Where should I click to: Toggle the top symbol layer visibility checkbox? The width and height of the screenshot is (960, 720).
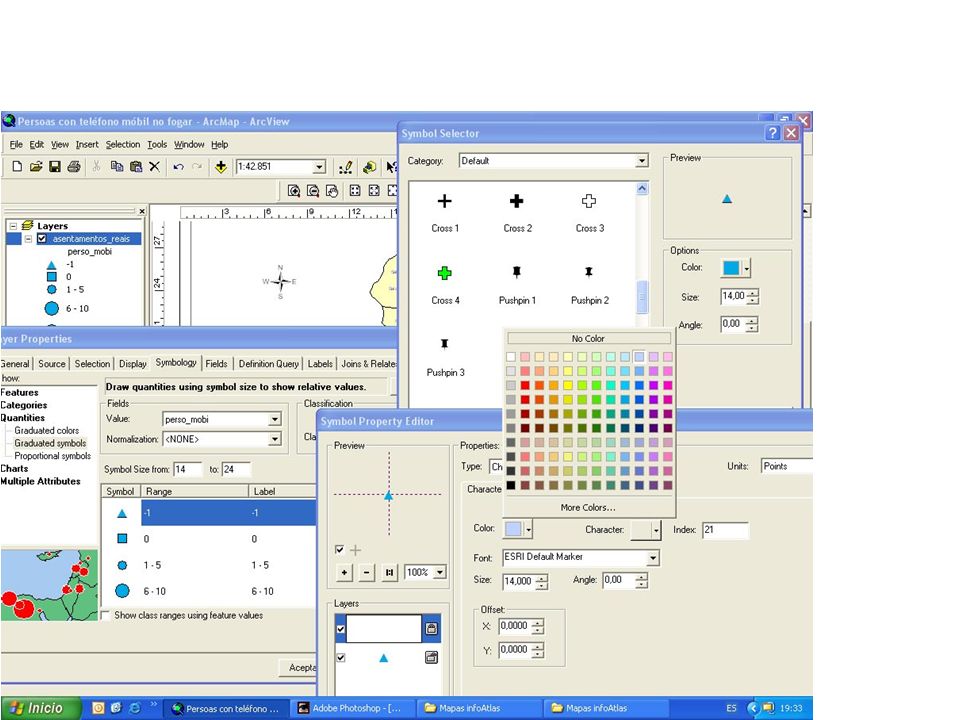341,629
